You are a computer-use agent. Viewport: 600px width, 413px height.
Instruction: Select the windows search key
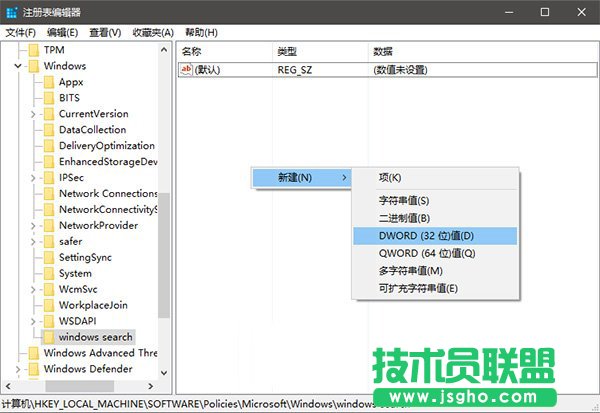pos(95,337)
